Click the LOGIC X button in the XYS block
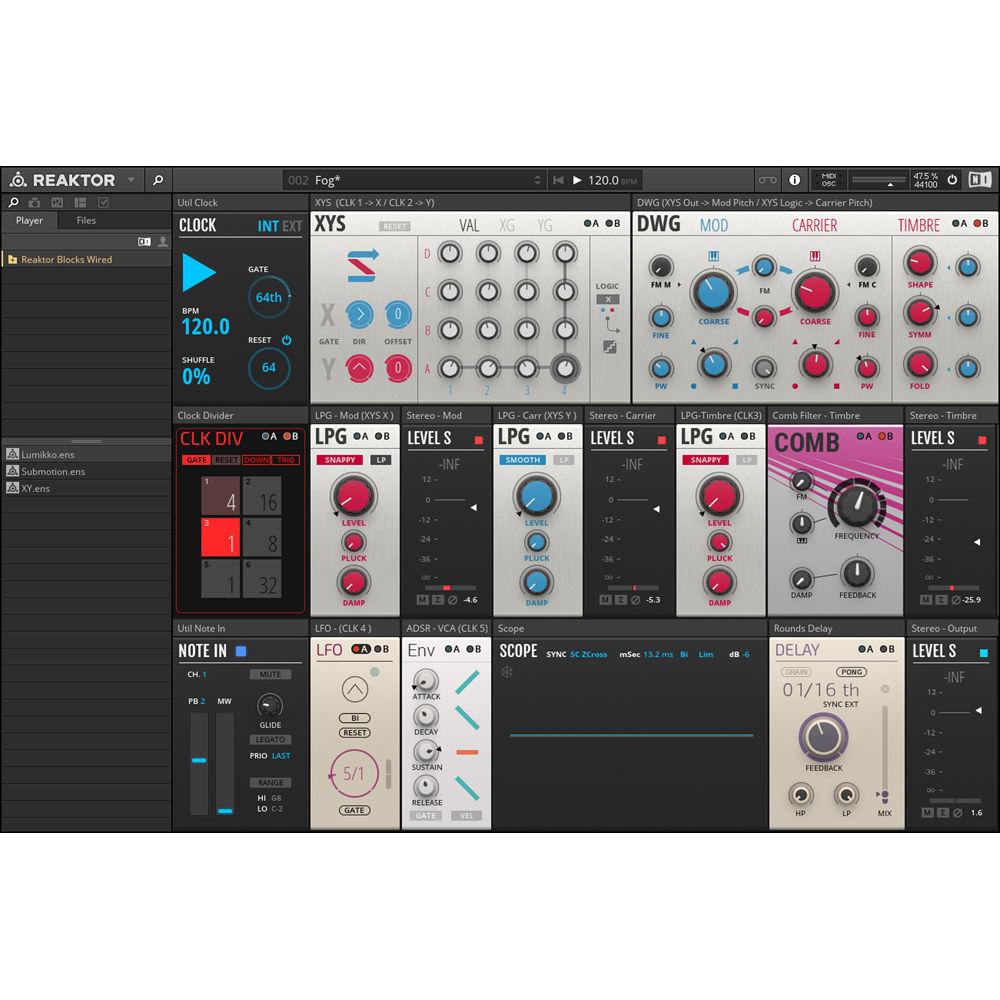This screenshot has height=1000, width=1000. [x=610, y=299]
